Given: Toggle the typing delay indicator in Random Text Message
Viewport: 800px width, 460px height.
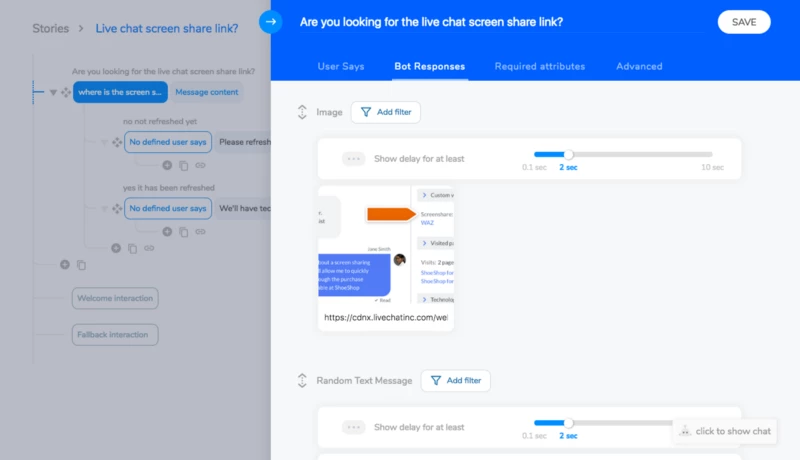Looking at the screenshot, I should (x=353, y=427).
